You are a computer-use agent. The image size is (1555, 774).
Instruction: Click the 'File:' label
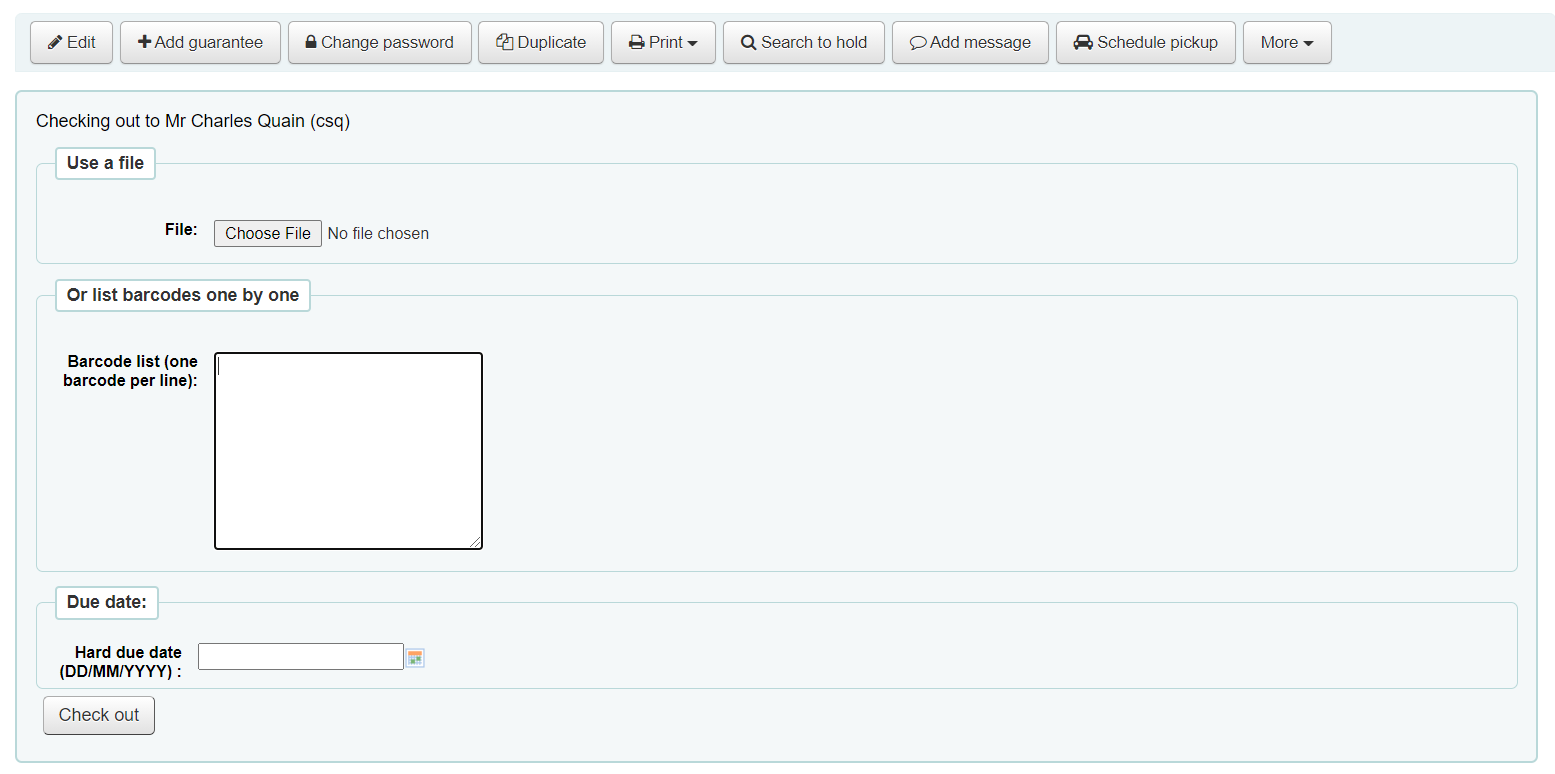click(181, 229)
